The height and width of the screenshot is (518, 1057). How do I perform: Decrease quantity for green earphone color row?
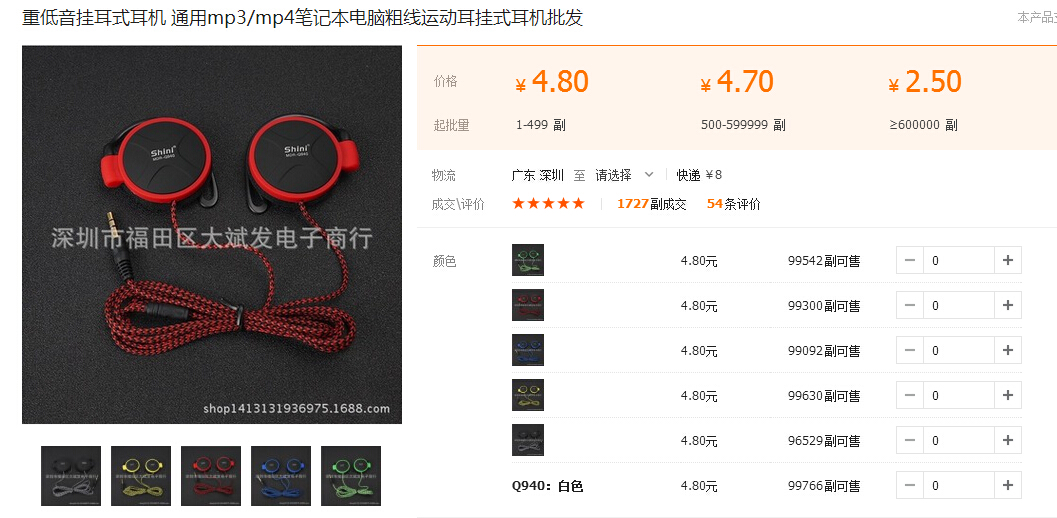(x=910, y=260)
